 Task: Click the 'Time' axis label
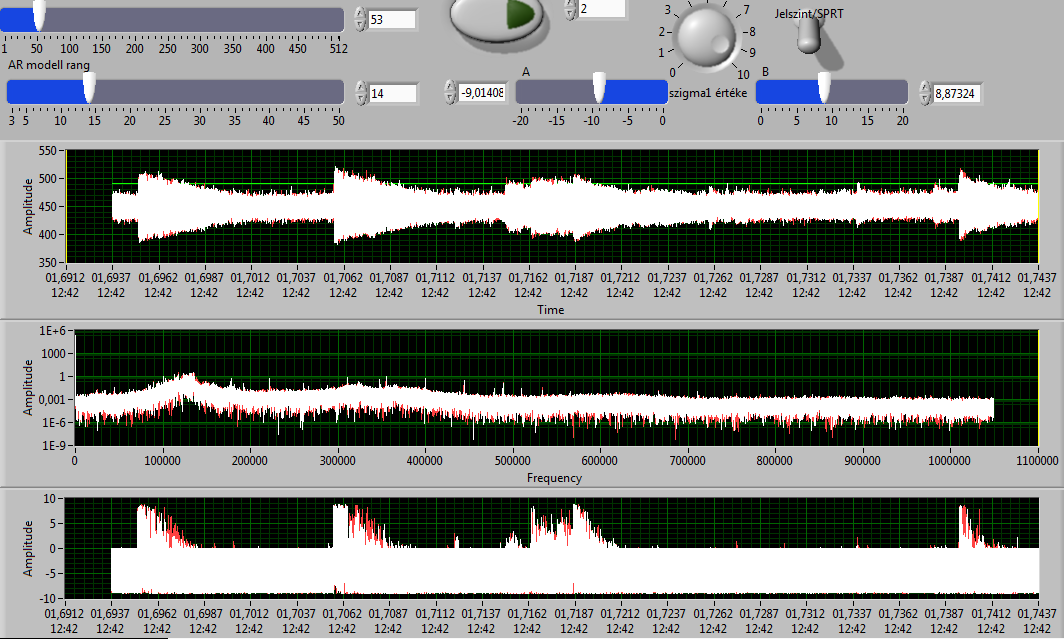click(550, 309)
